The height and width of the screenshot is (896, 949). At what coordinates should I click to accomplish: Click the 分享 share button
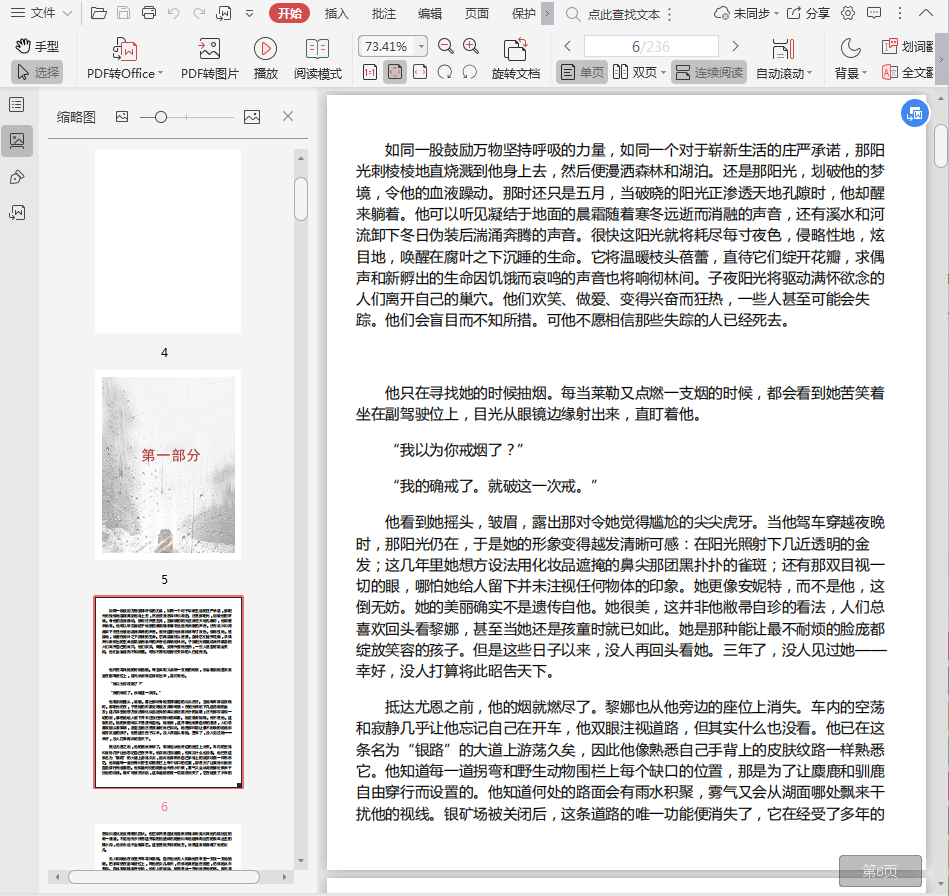pos(809,14)
